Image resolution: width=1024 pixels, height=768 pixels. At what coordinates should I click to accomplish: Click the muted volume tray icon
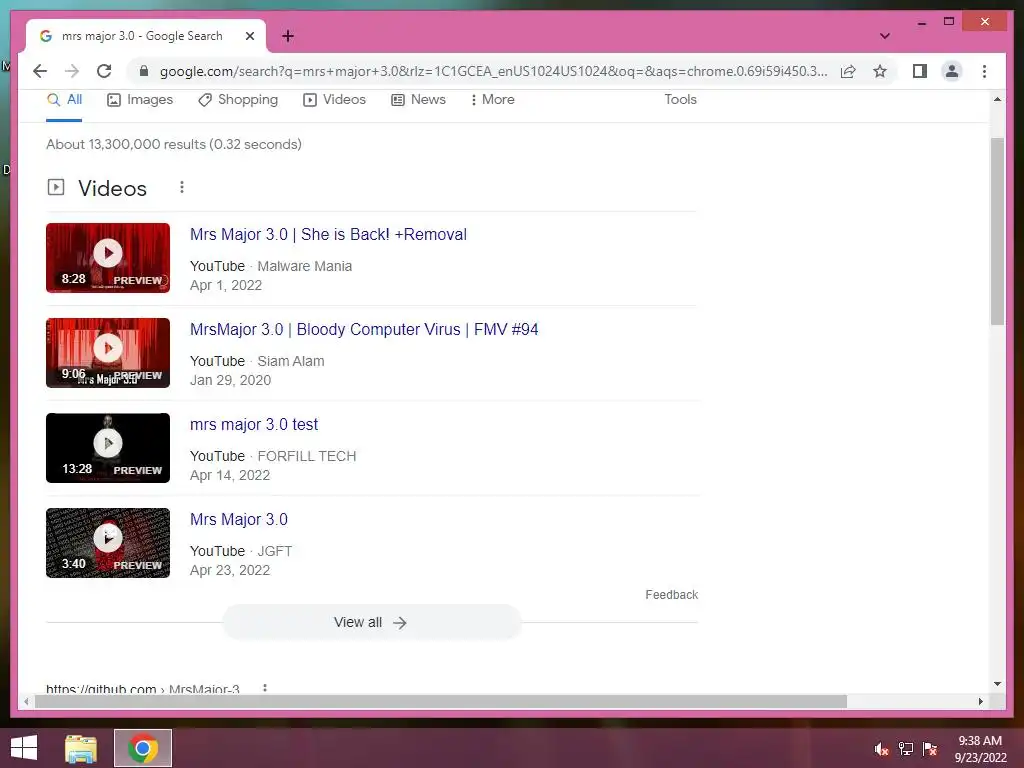882,749
